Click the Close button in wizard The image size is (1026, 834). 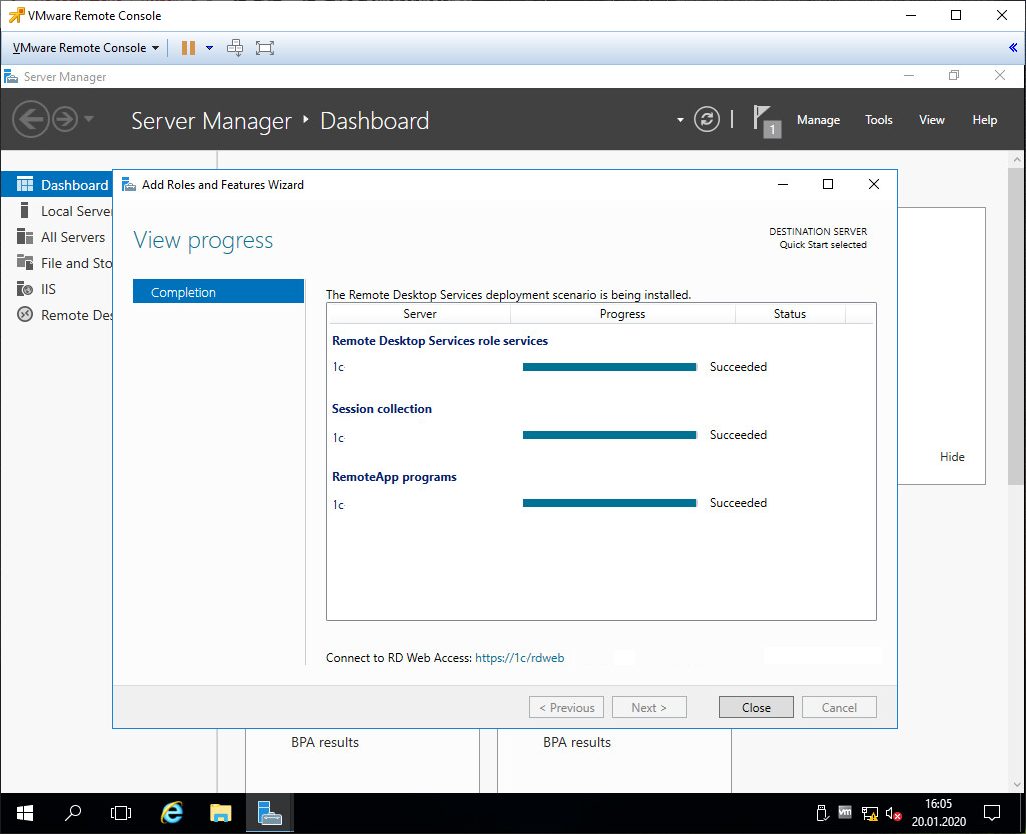click(756, 708)
